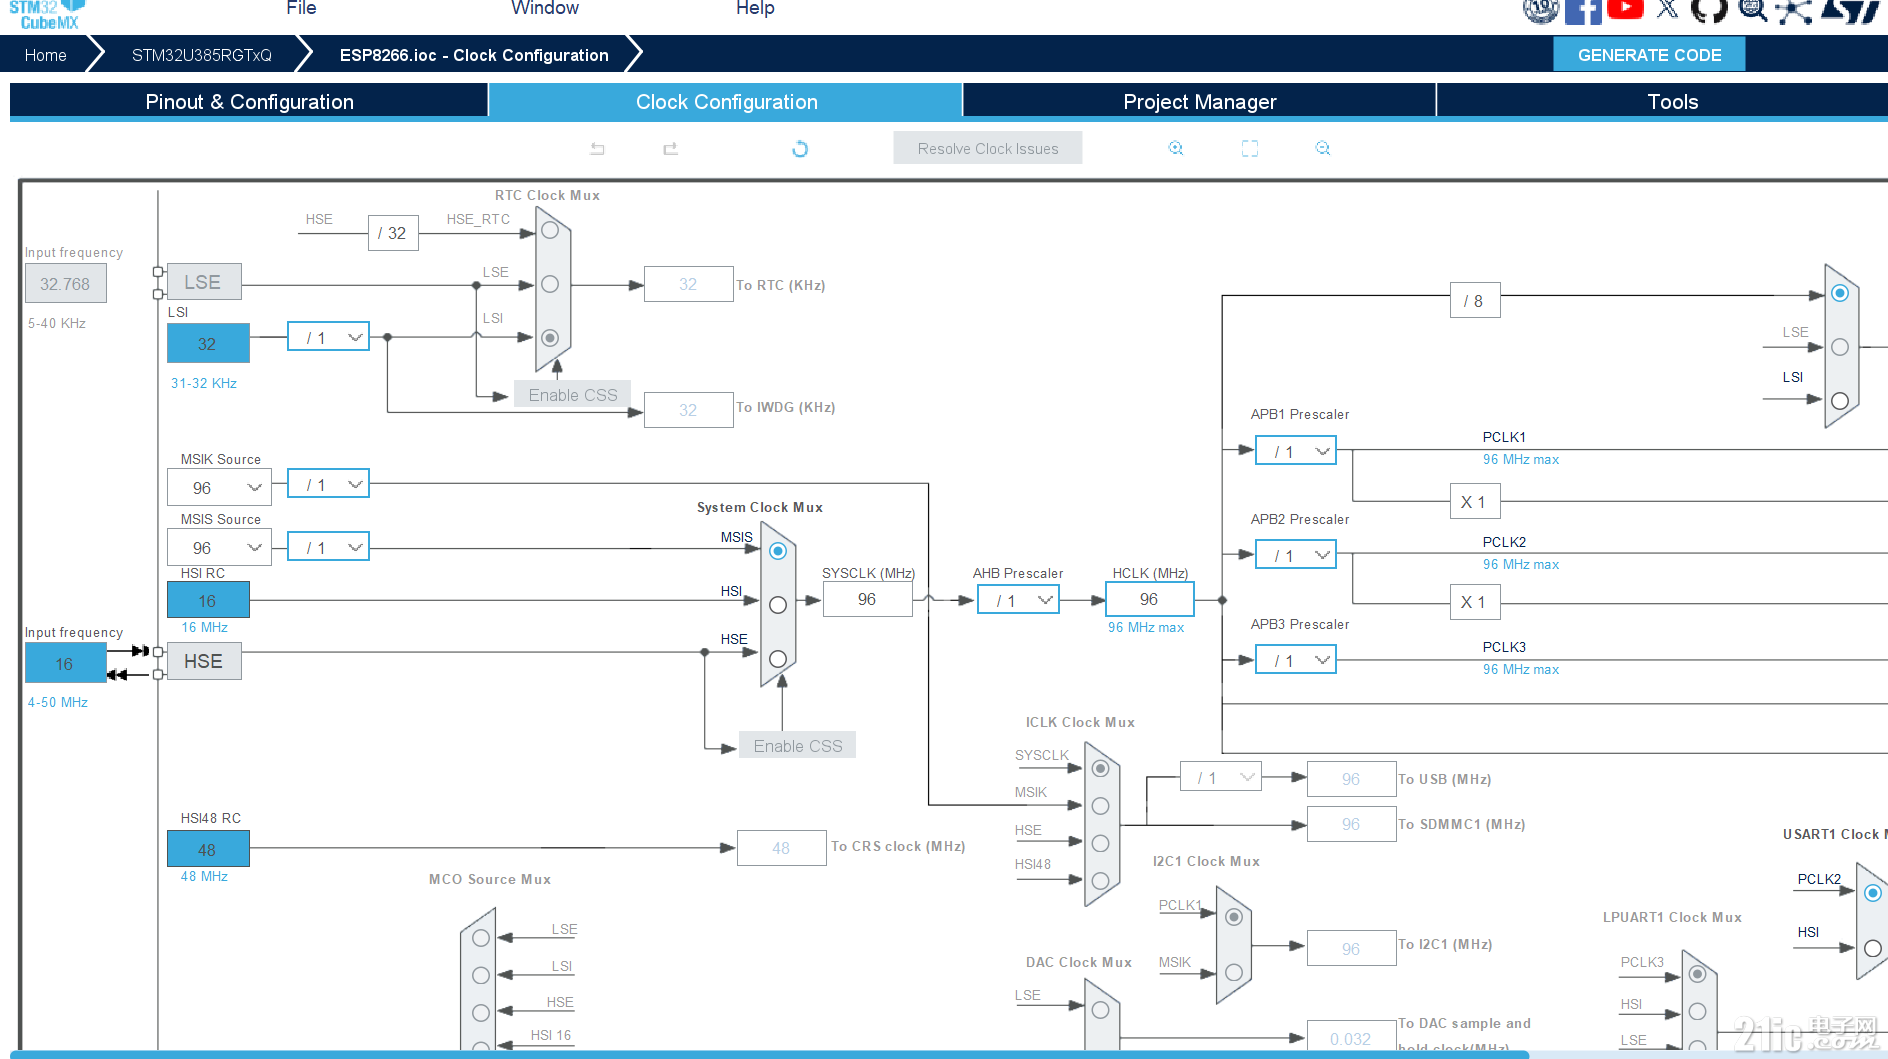The height and width of the screenshot is (1059, 1888).
Task: Click the STM32CubeMX logo
Action: tap(47, 14)
